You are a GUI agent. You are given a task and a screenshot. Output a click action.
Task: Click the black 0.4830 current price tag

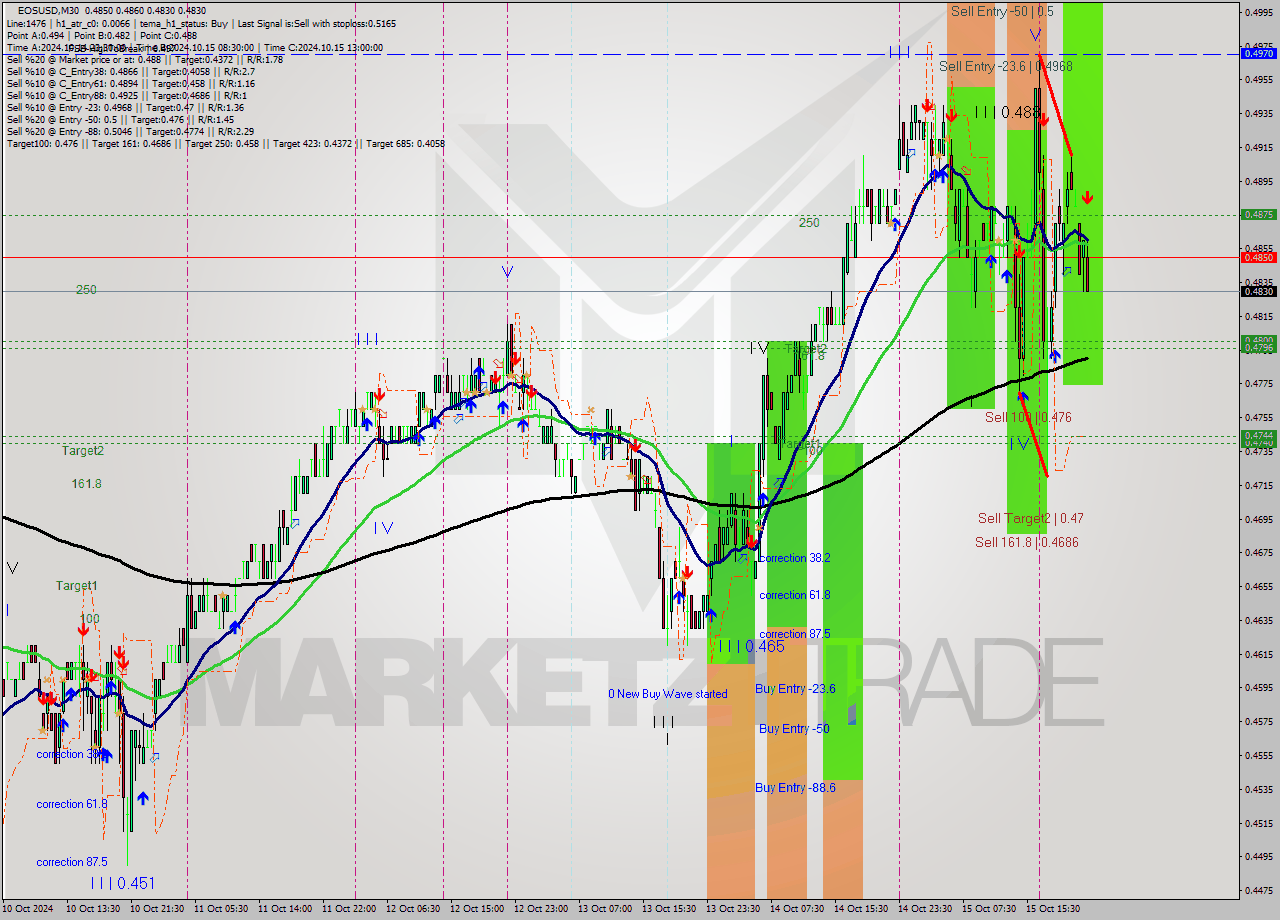pyautogui.click(x=1257, y=291)
